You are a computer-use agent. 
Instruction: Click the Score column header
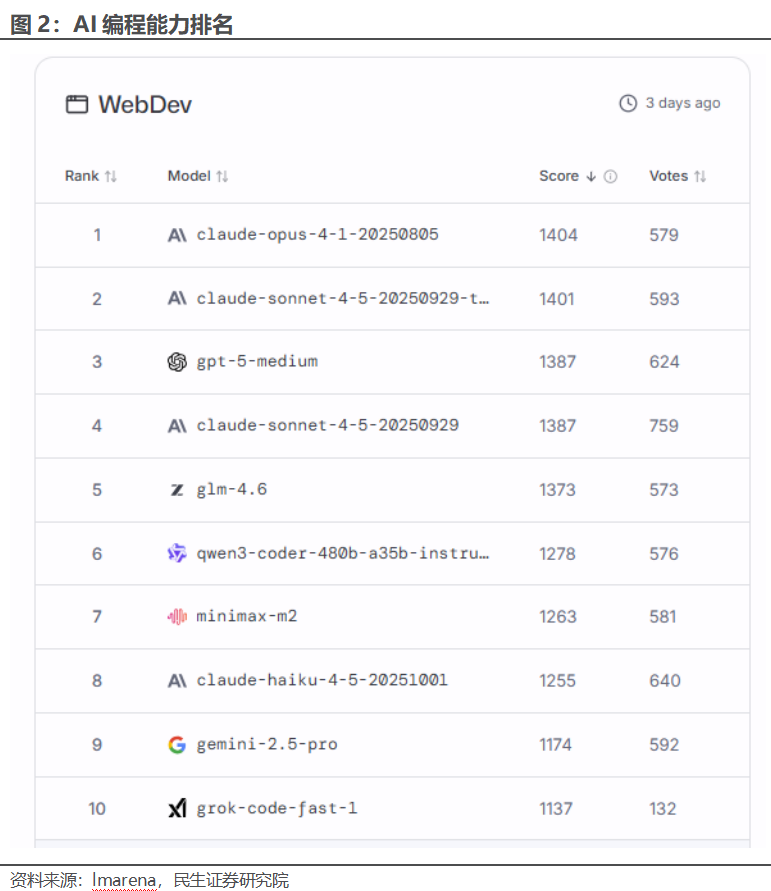click(x=559, y=176)
